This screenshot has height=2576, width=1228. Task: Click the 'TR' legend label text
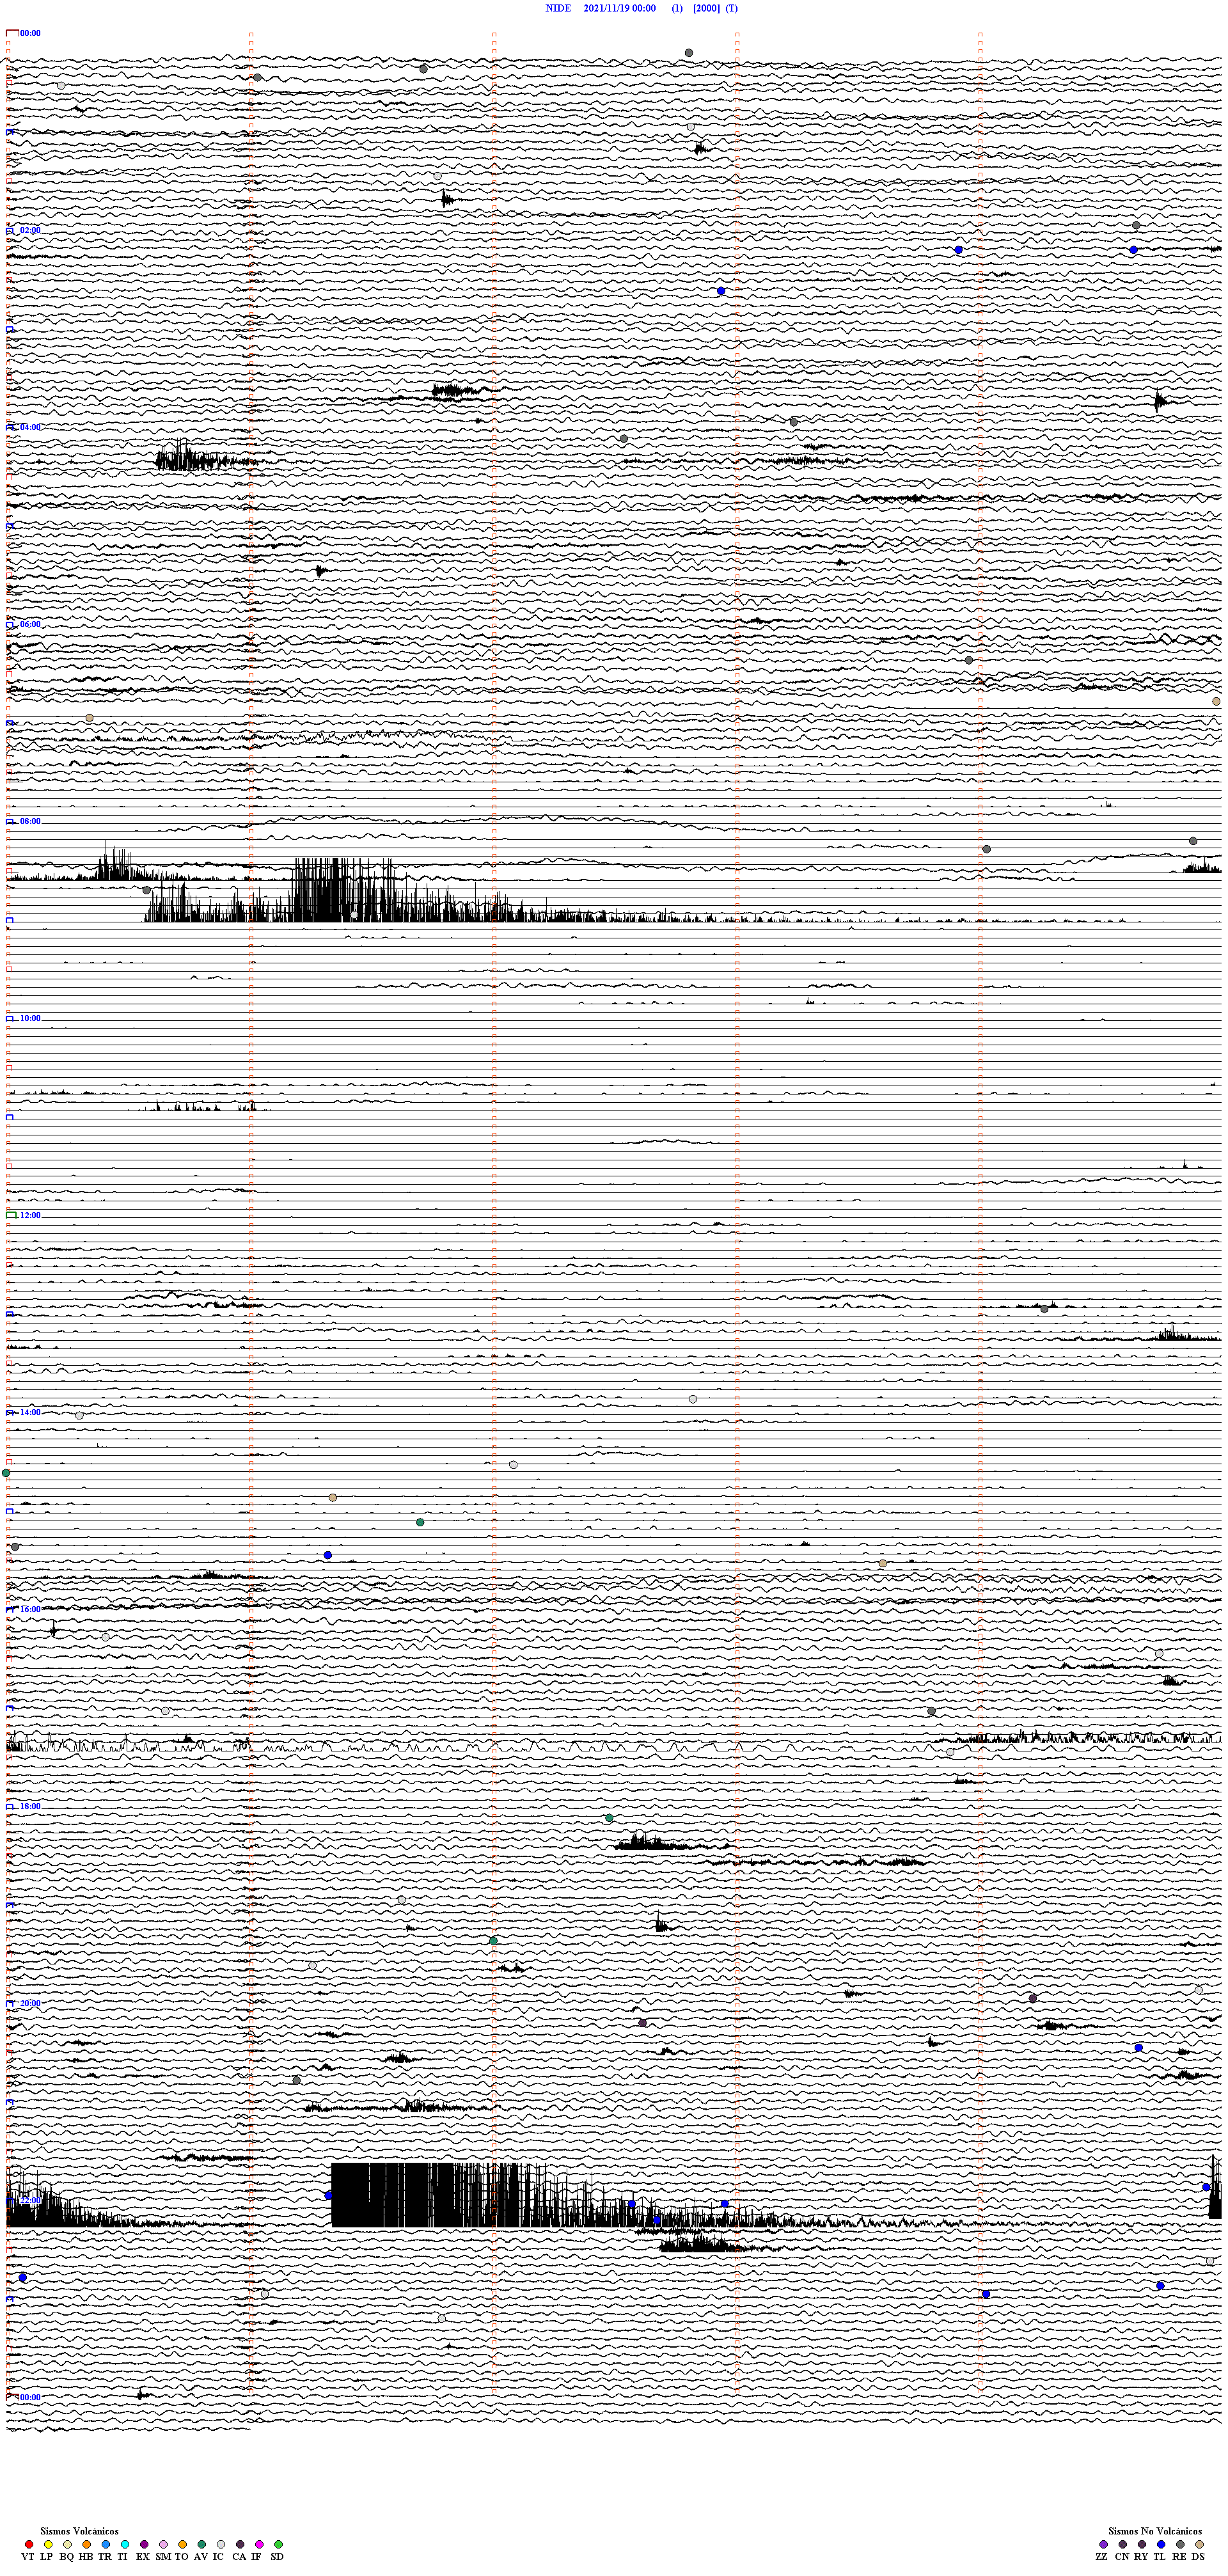[x=105, y=2557]
